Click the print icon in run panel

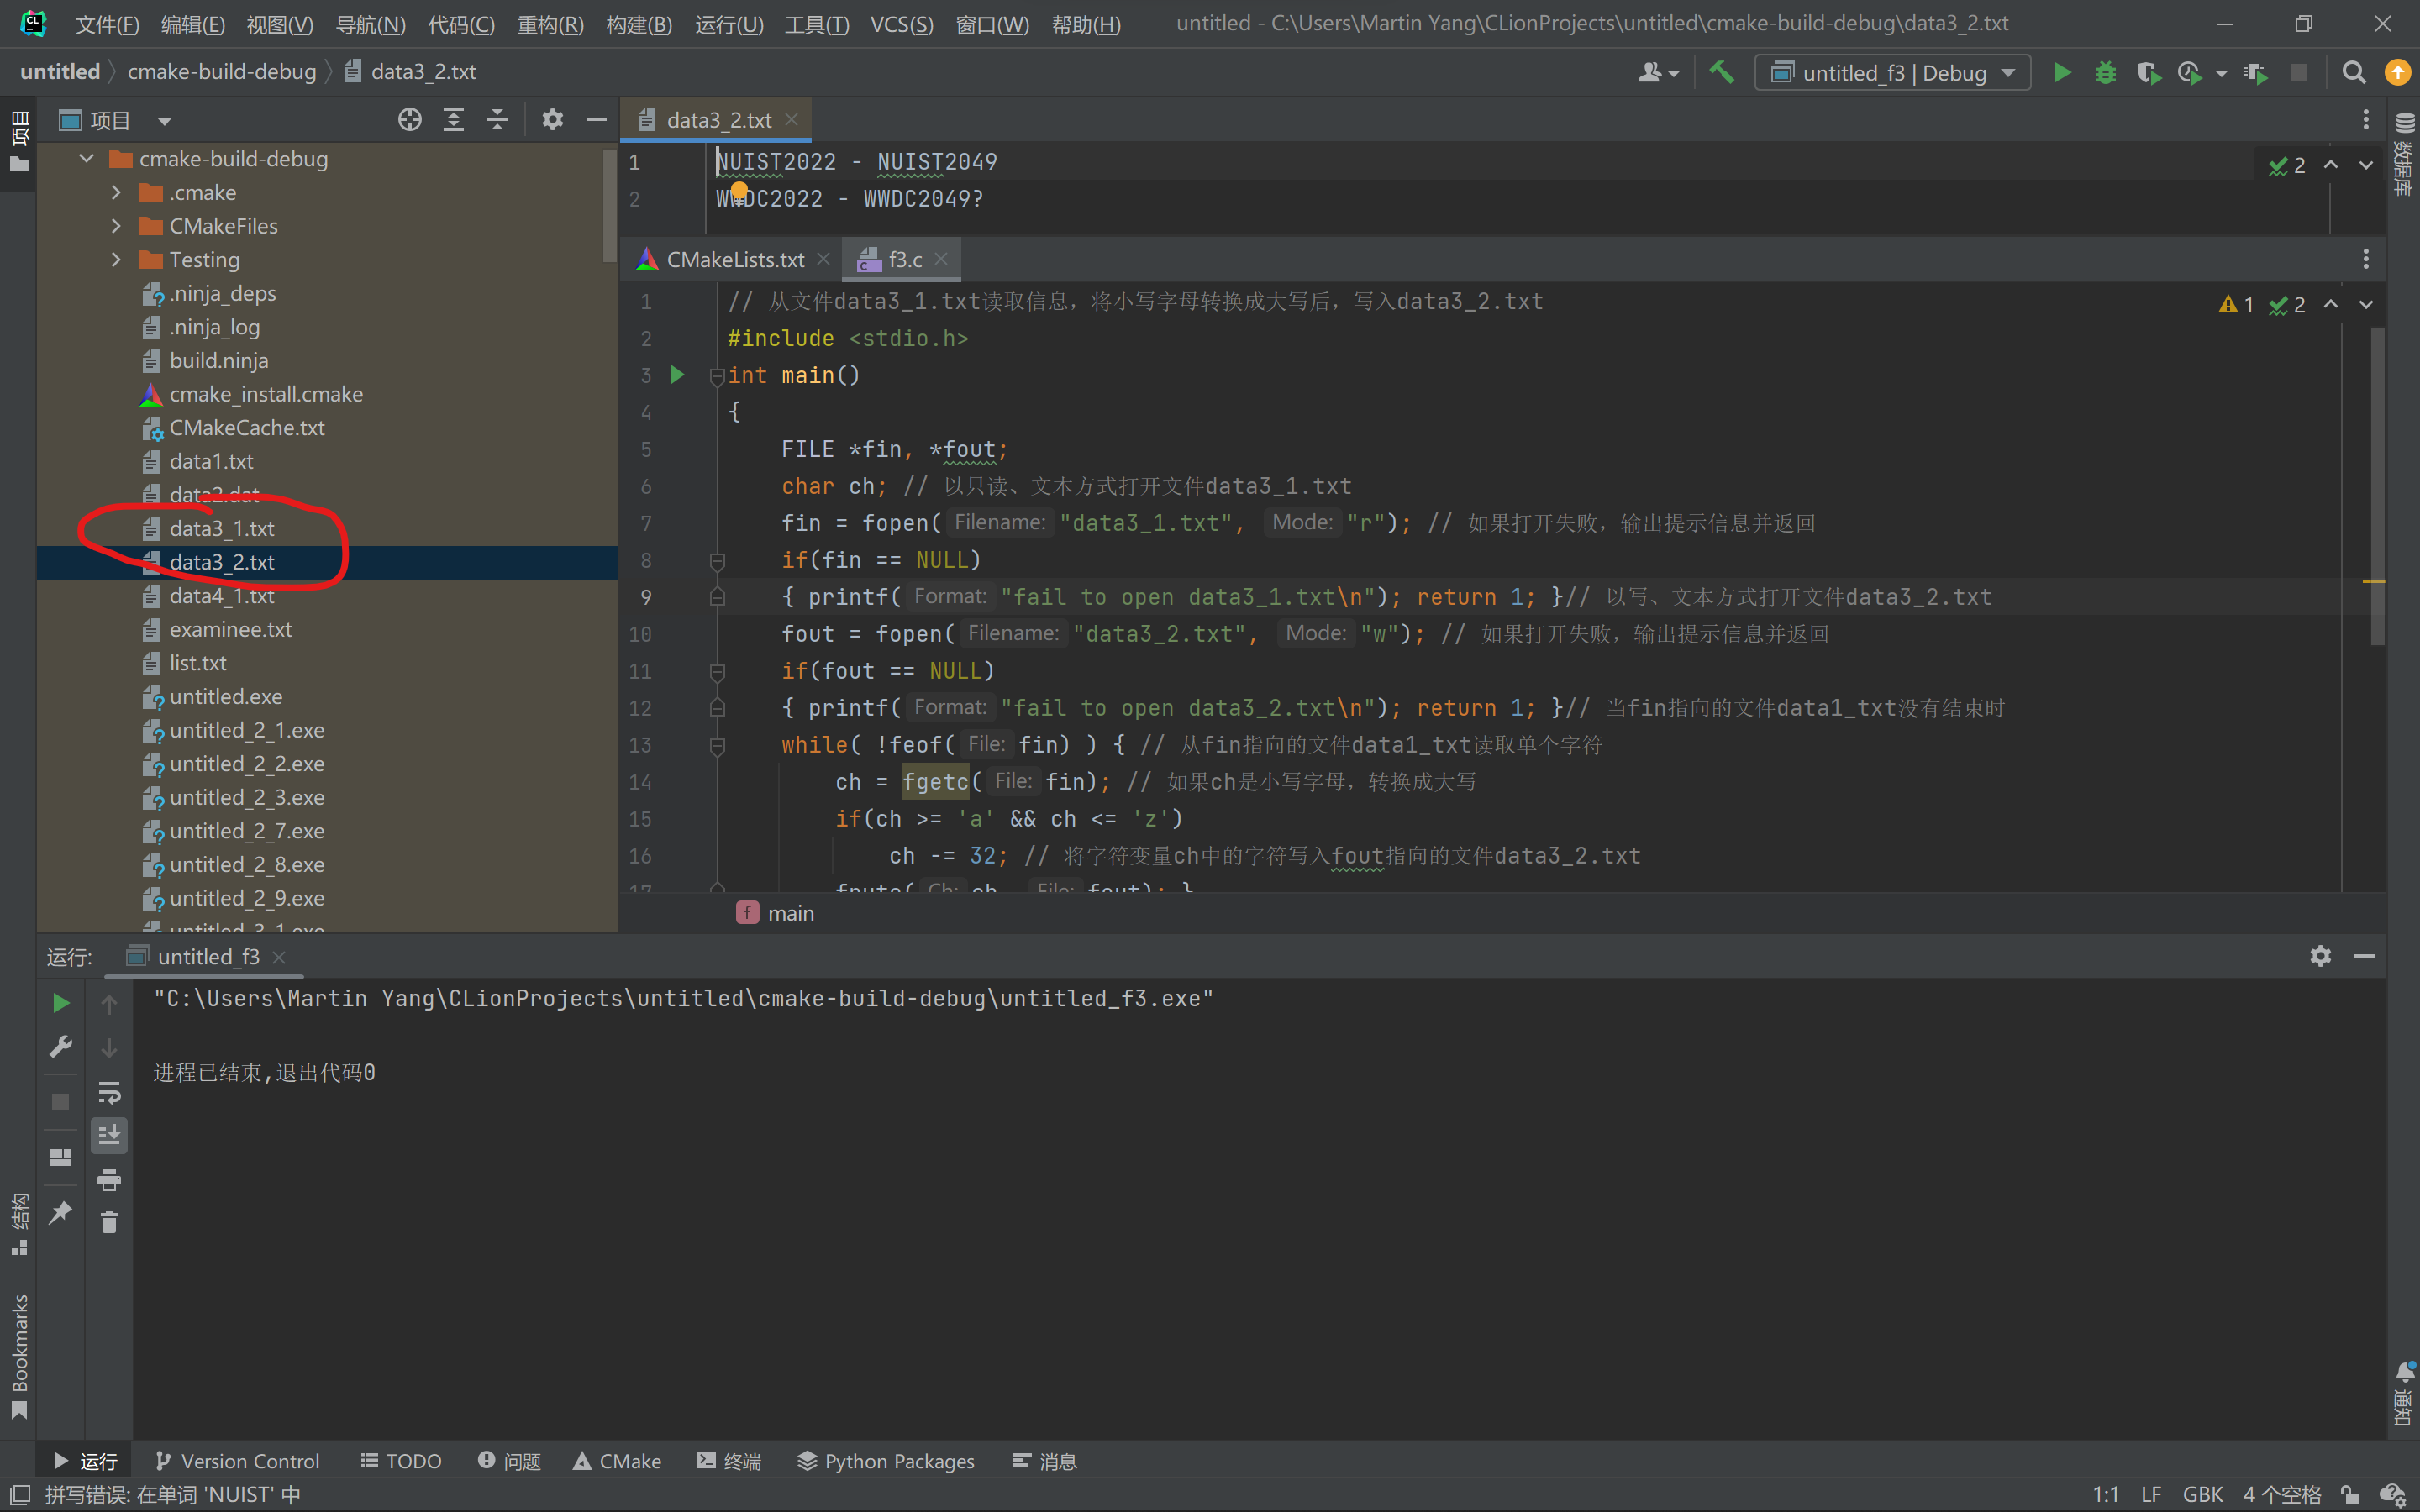pyautogui.click(x=109, y=1180)
